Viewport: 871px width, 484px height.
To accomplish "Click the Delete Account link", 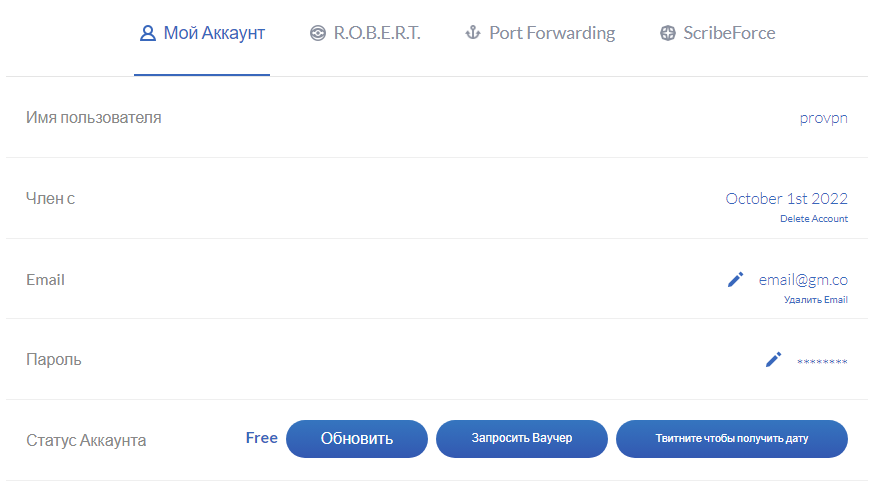I will coord(814,219).
